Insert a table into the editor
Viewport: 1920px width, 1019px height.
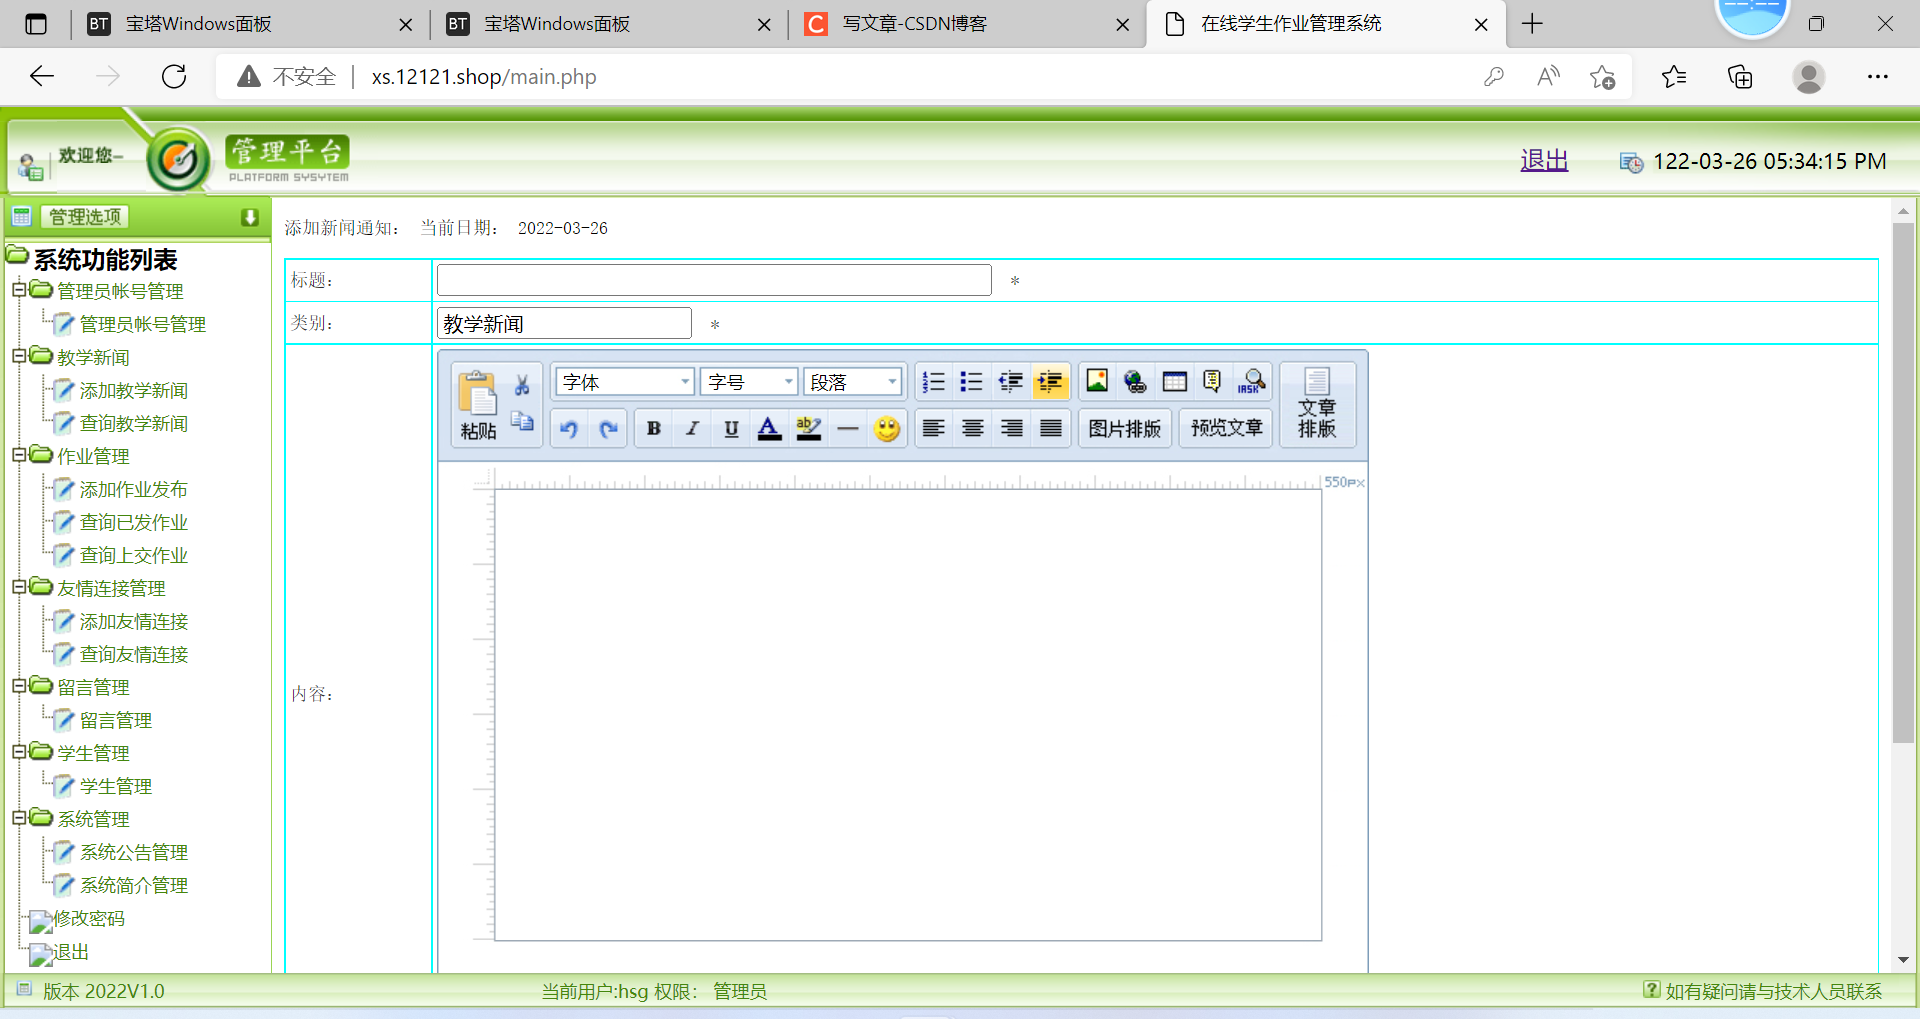[x=1175, y=381]
